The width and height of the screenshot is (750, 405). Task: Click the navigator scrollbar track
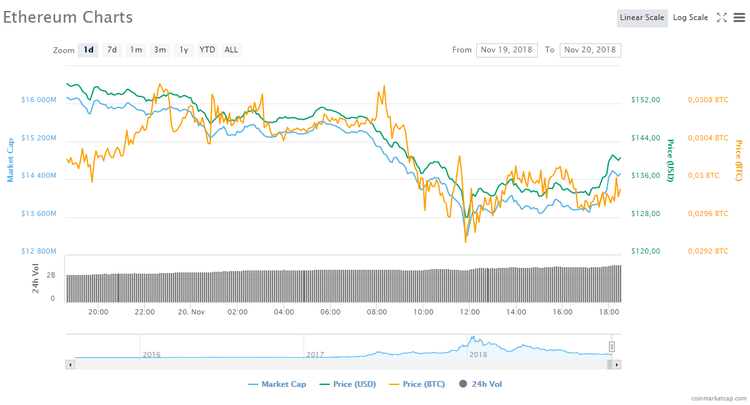[341, 364]
